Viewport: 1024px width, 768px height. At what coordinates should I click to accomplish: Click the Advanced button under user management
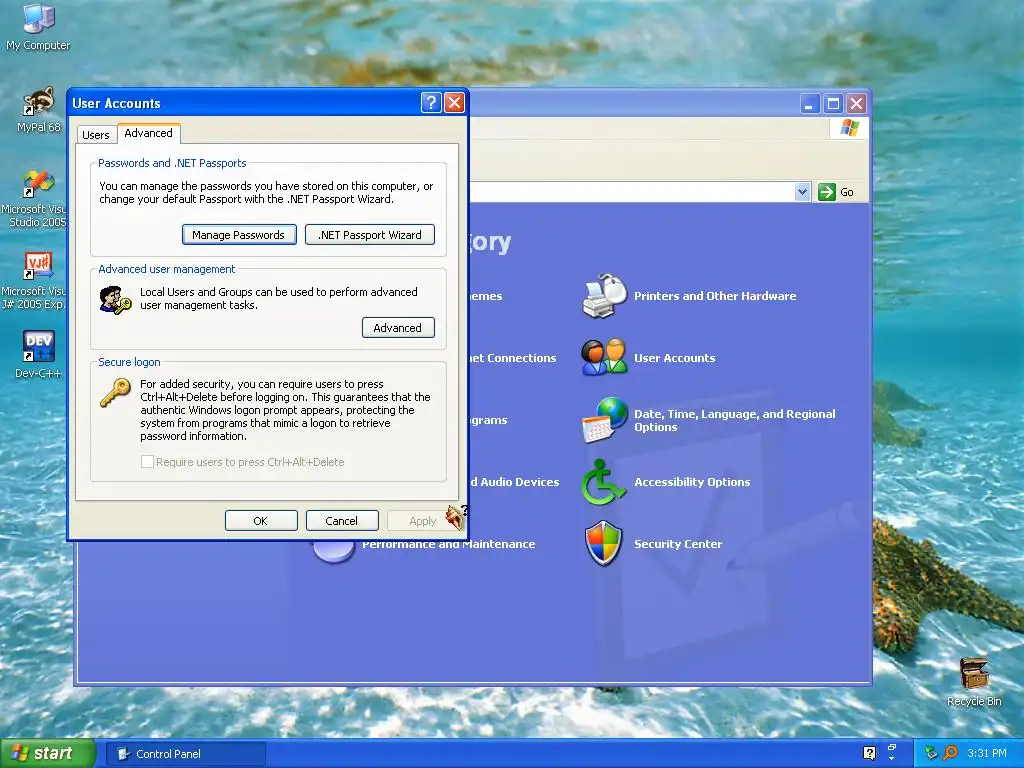click(398, 328)
